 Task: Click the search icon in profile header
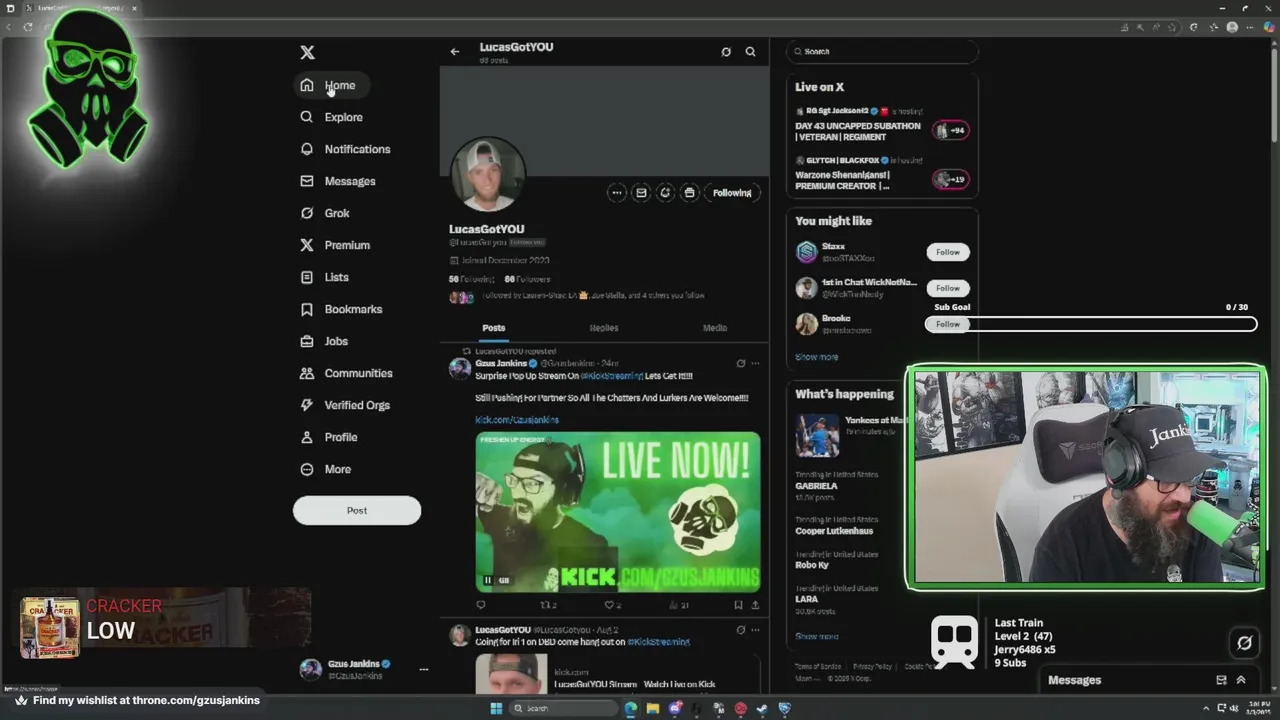point(750,52)
